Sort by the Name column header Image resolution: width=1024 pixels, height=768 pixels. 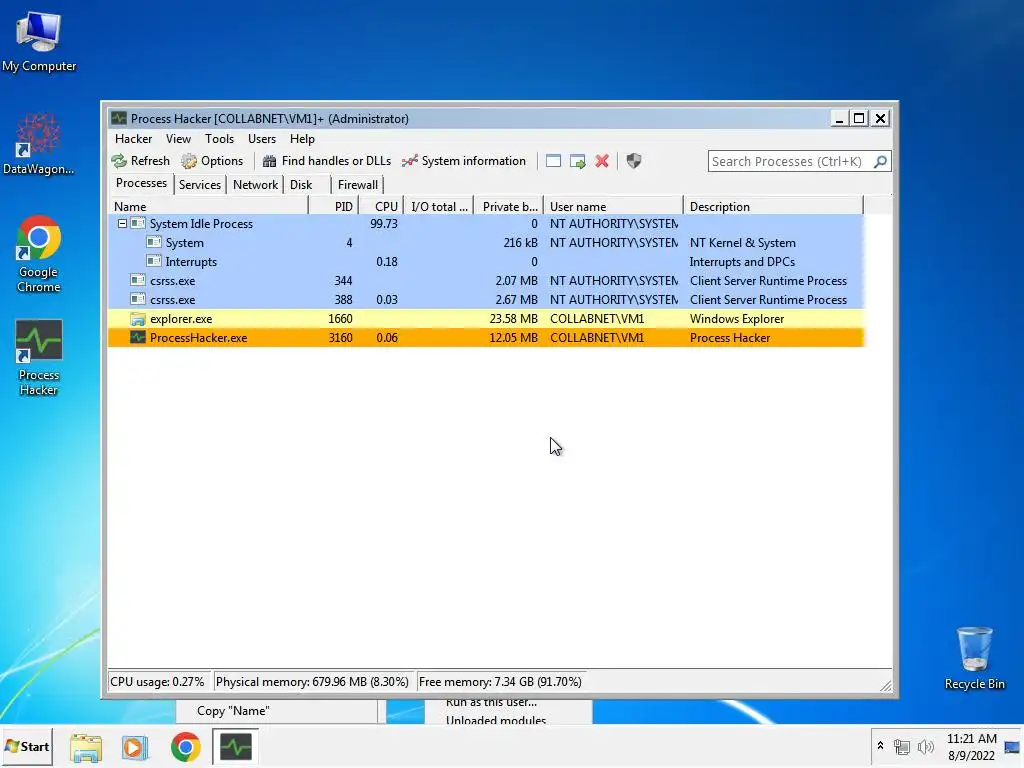pos(208,206)
